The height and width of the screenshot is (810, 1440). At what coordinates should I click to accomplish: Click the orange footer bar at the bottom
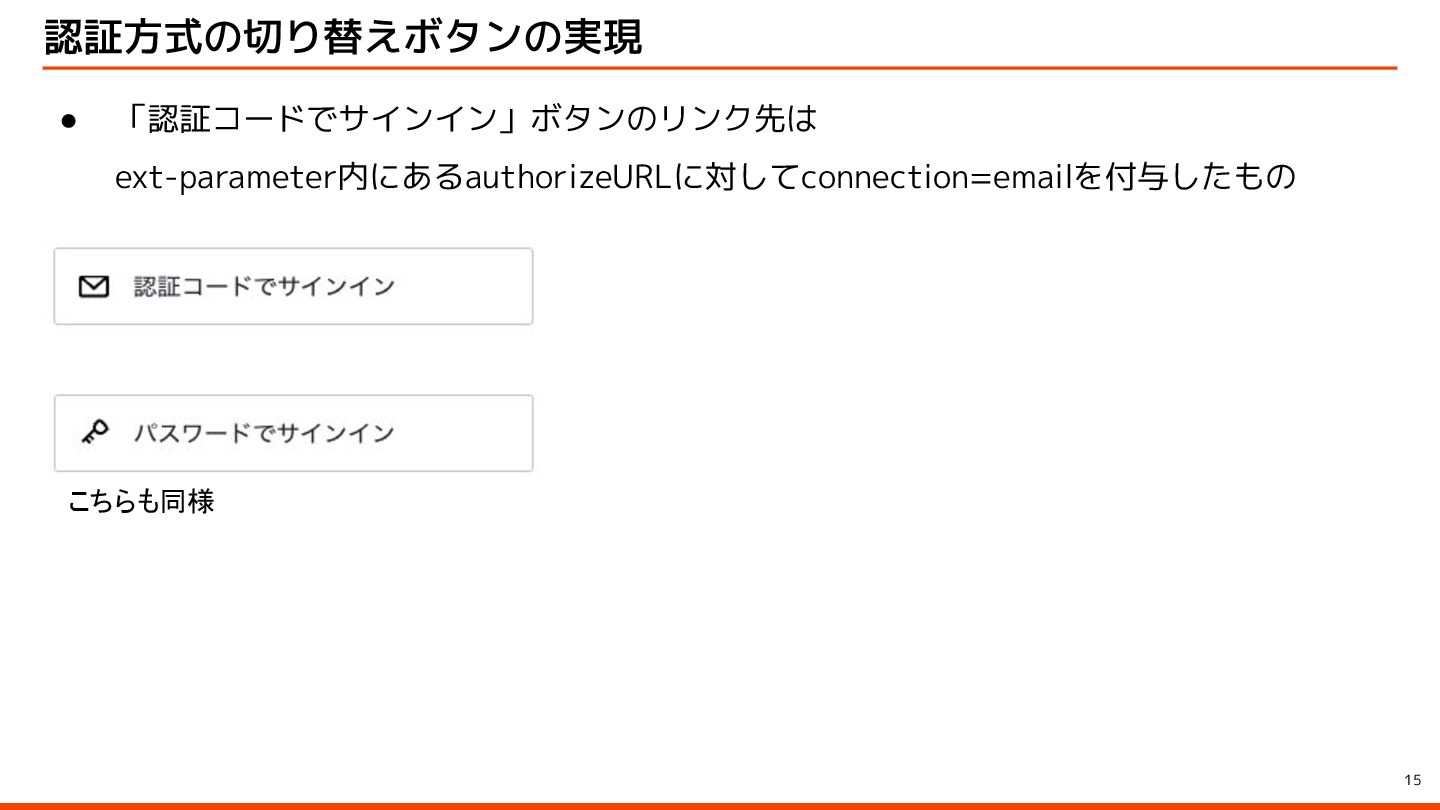[720, 805]
